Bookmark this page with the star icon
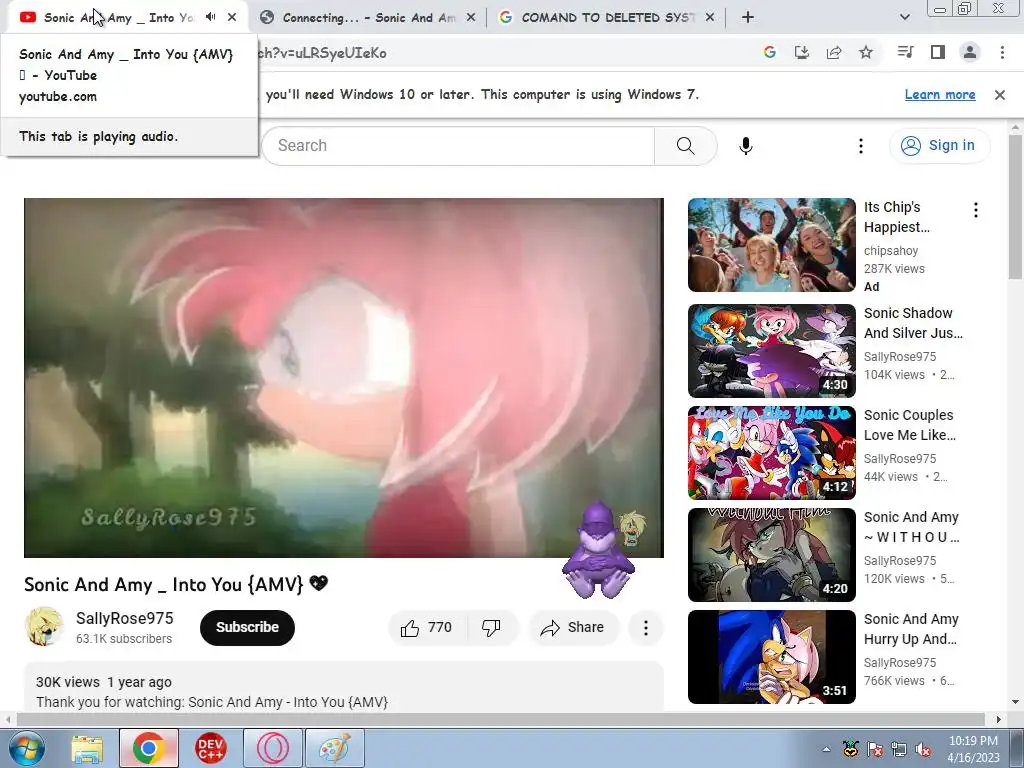The image size is (1024, 768). point(866,52)
